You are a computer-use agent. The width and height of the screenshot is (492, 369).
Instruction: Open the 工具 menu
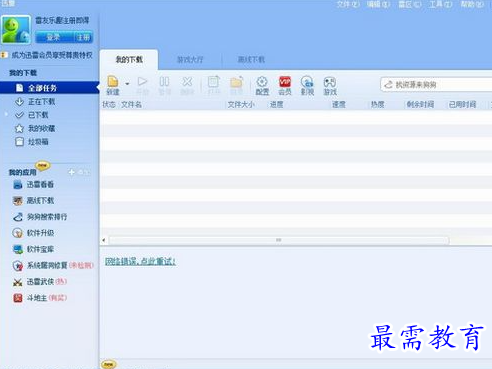[x=441, y=4]
